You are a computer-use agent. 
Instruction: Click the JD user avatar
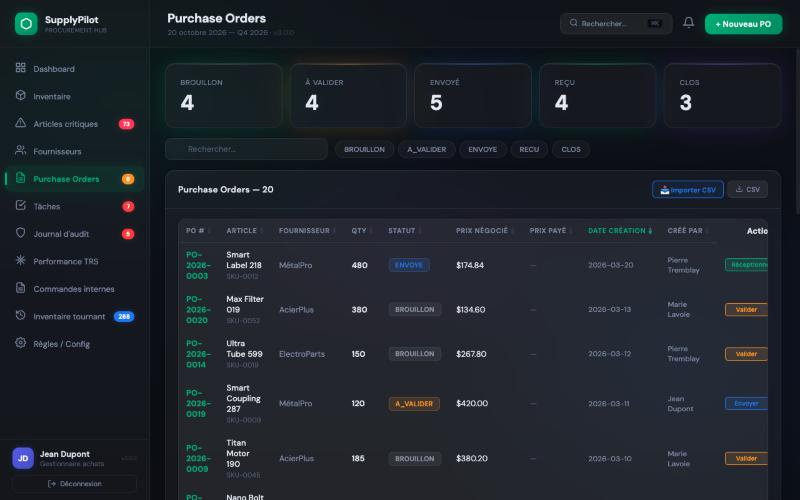pos(23,458)
